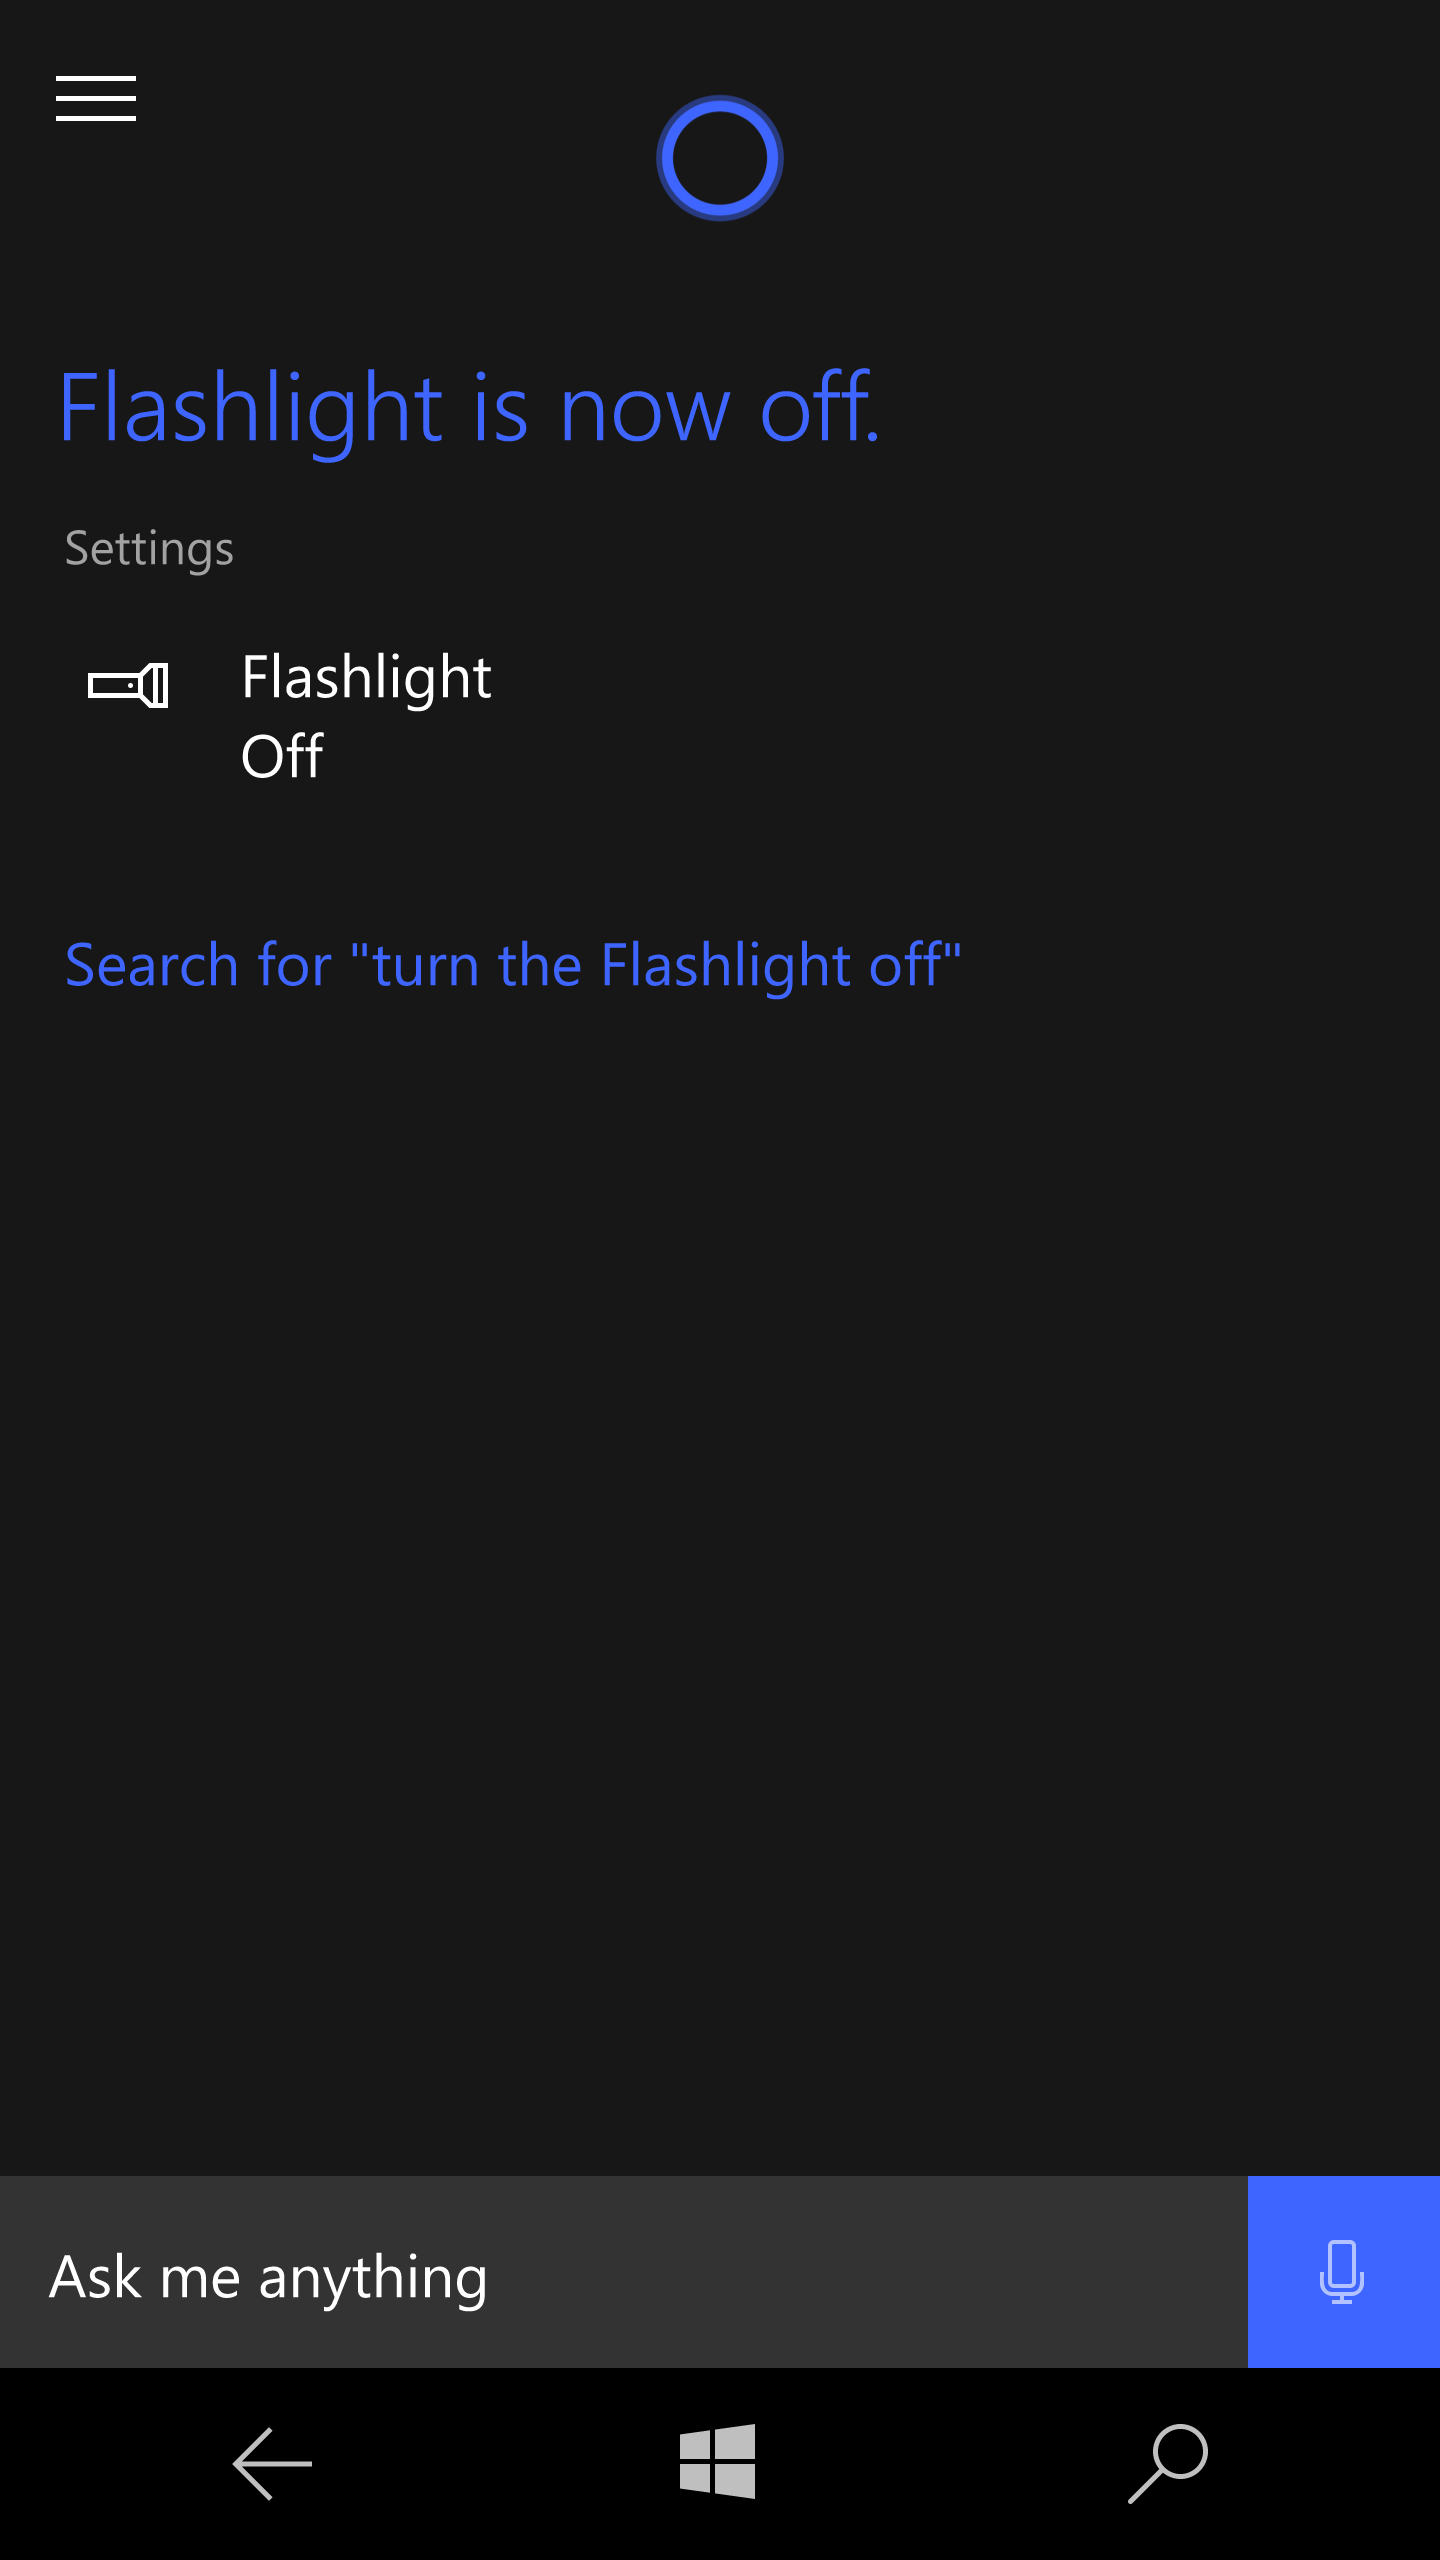Go back using the back arrow
The image size is (1440, 2560).
click(273, 2463)
